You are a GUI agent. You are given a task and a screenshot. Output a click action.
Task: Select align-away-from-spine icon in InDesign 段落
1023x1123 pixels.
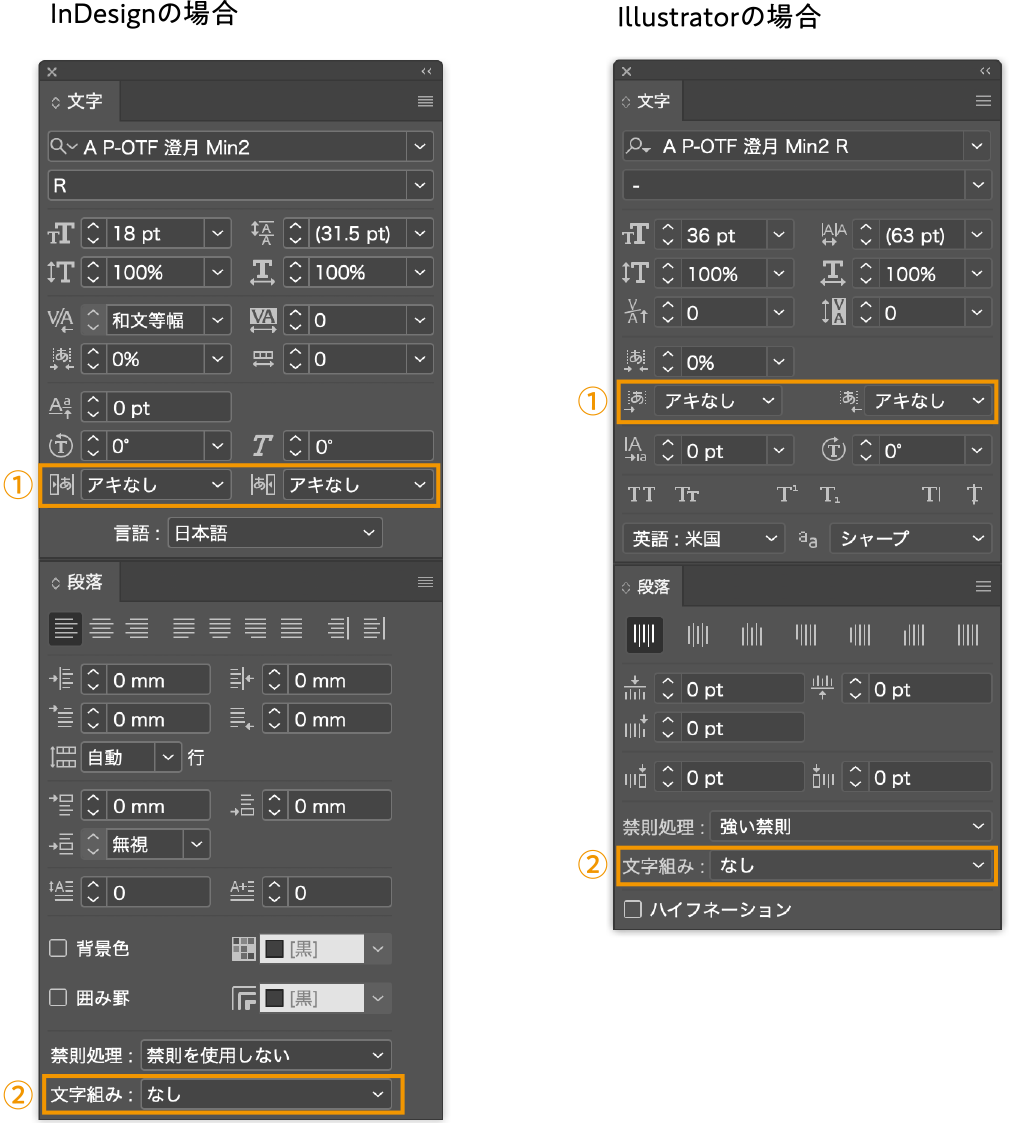(375, 629)
